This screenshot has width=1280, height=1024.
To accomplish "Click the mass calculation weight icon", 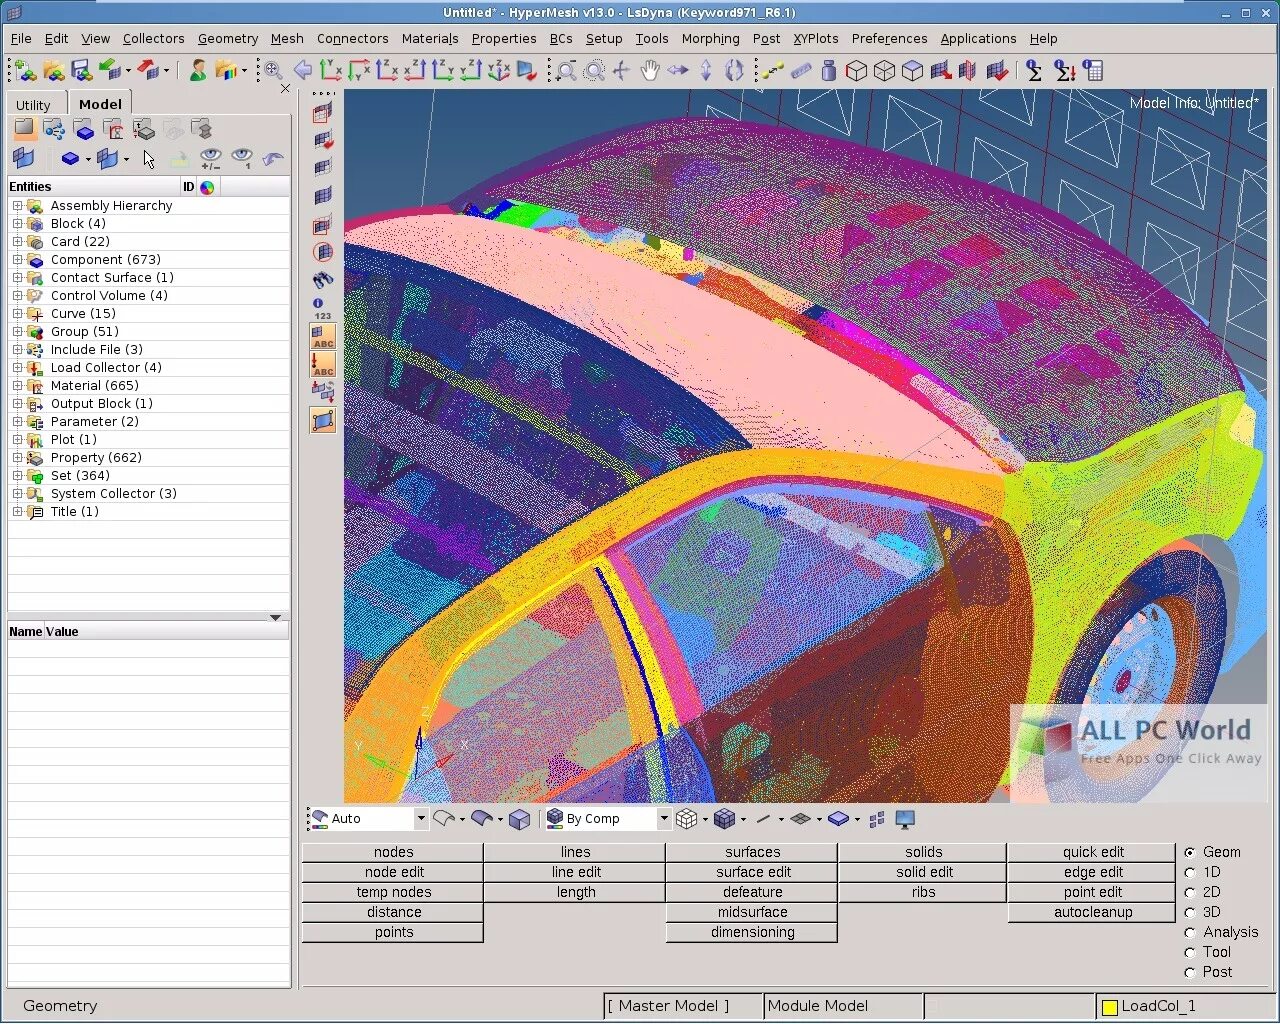I will tap(828, 70).
